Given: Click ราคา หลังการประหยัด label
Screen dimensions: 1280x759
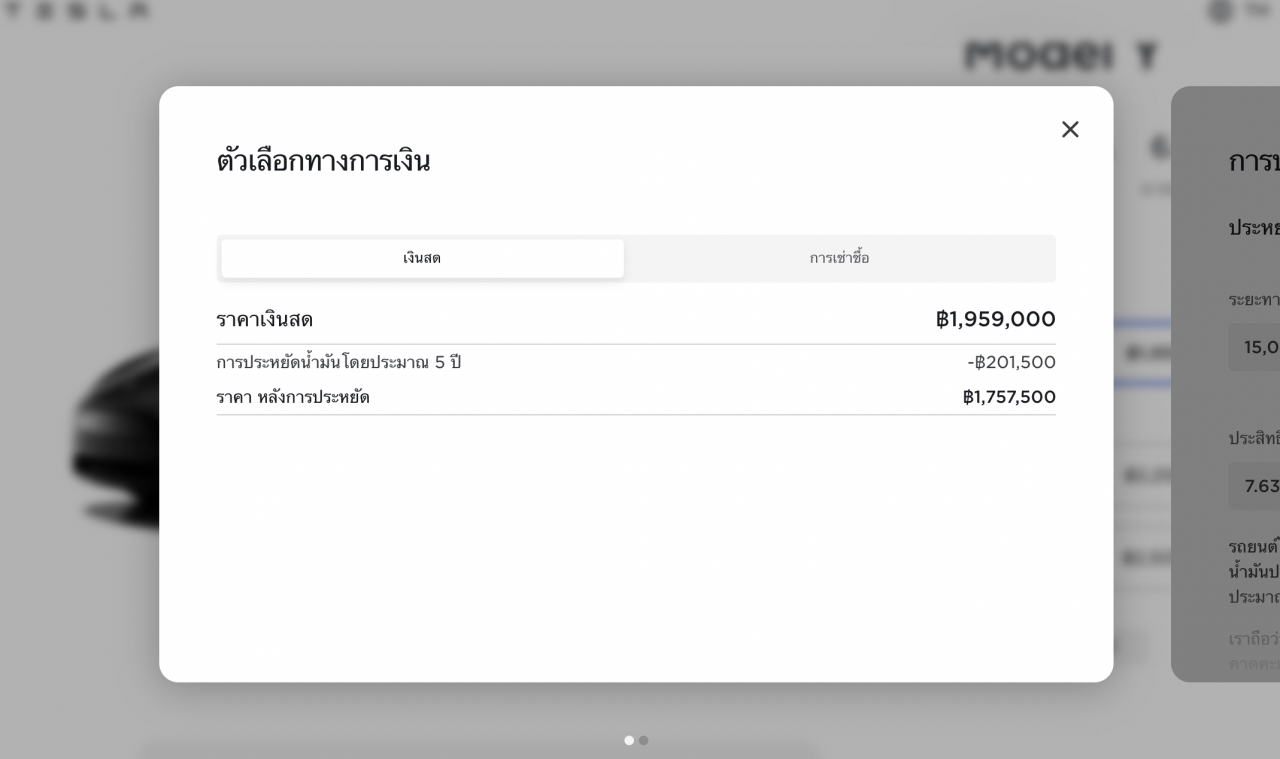Looking at the screenshot, I should click(x=293, y=397).
